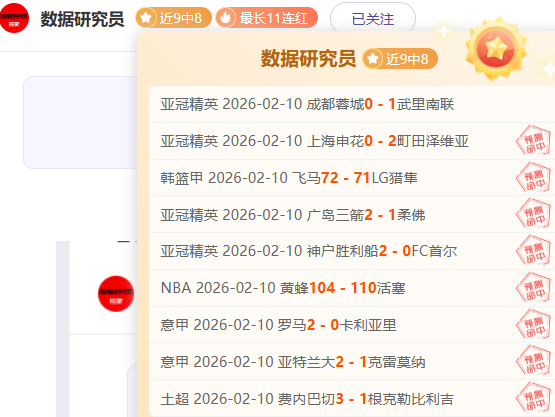Open NBA match 黄蜂 104-110 活塞 row

[x=352, y=288]
